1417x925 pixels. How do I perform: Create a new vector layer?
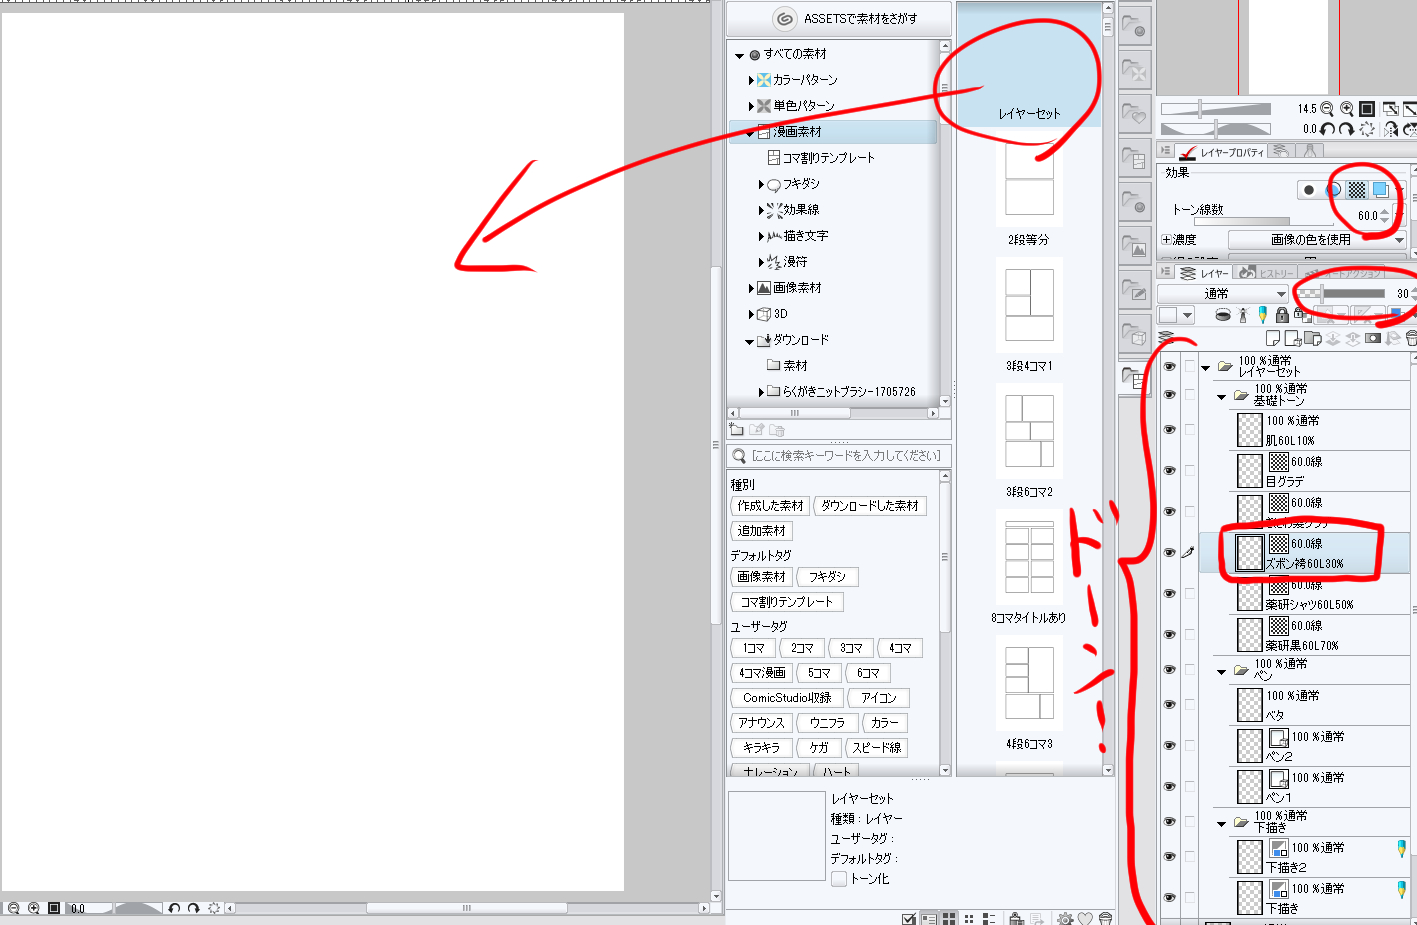1292,338
